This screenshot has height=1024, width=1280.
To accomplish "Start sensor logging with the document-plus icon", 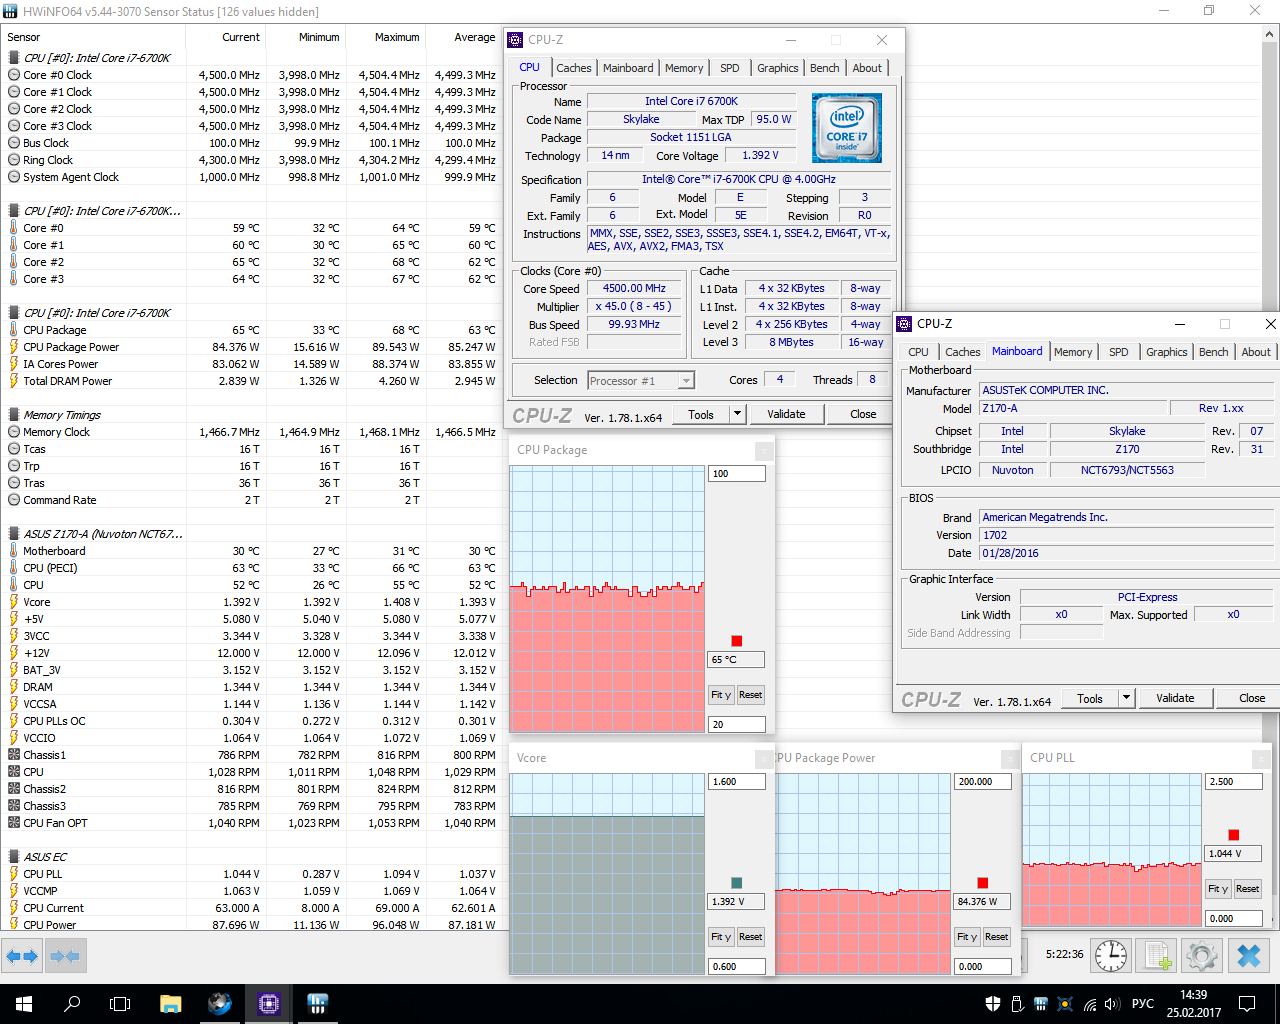I will click(1157, 956).
